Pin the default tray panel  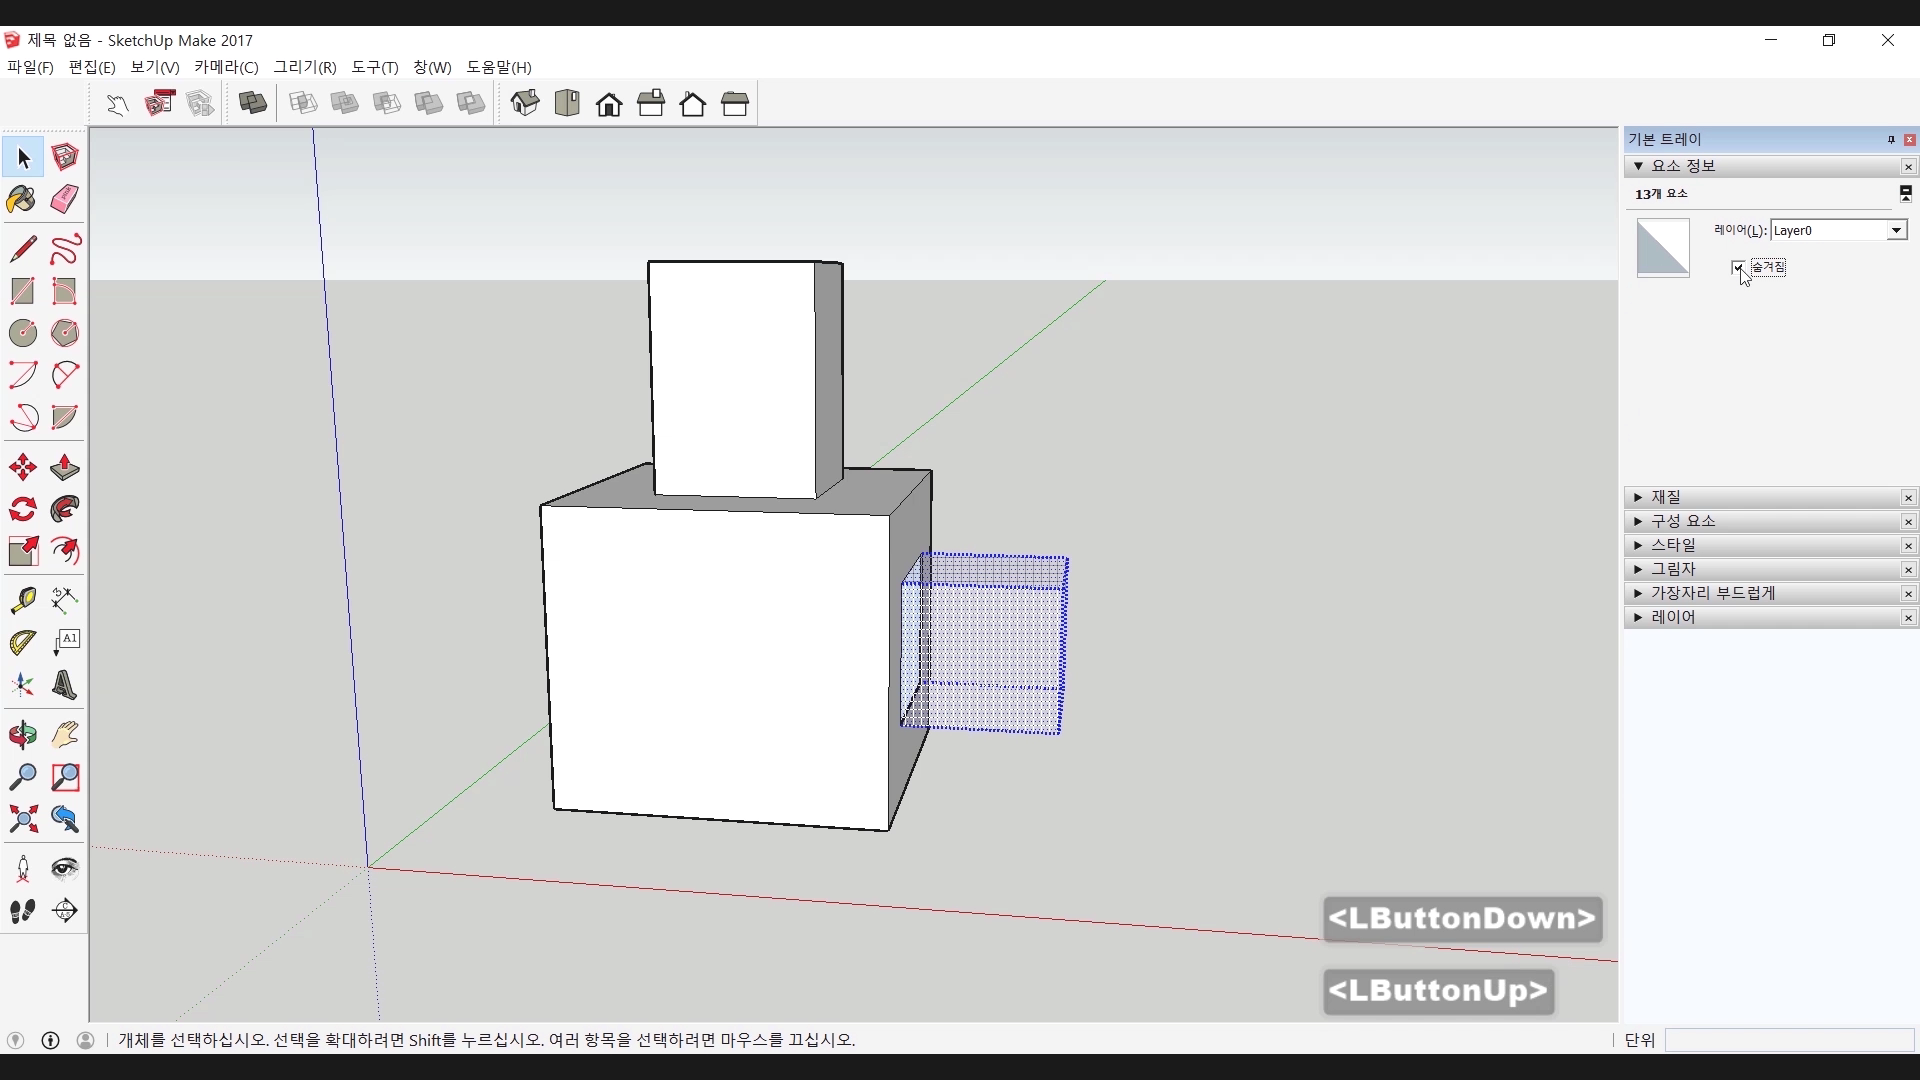coord(1891,140)
